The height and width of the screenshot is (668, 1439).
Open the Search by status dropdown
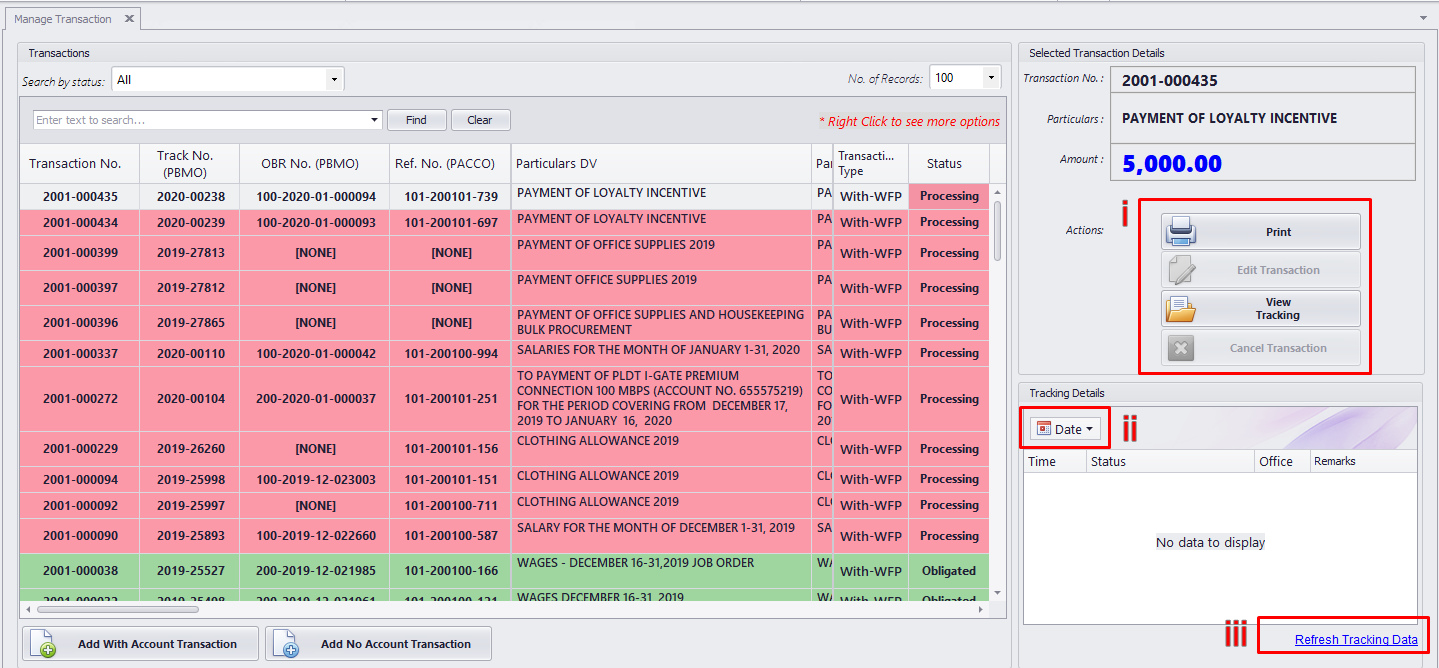[x=334, y=79]
